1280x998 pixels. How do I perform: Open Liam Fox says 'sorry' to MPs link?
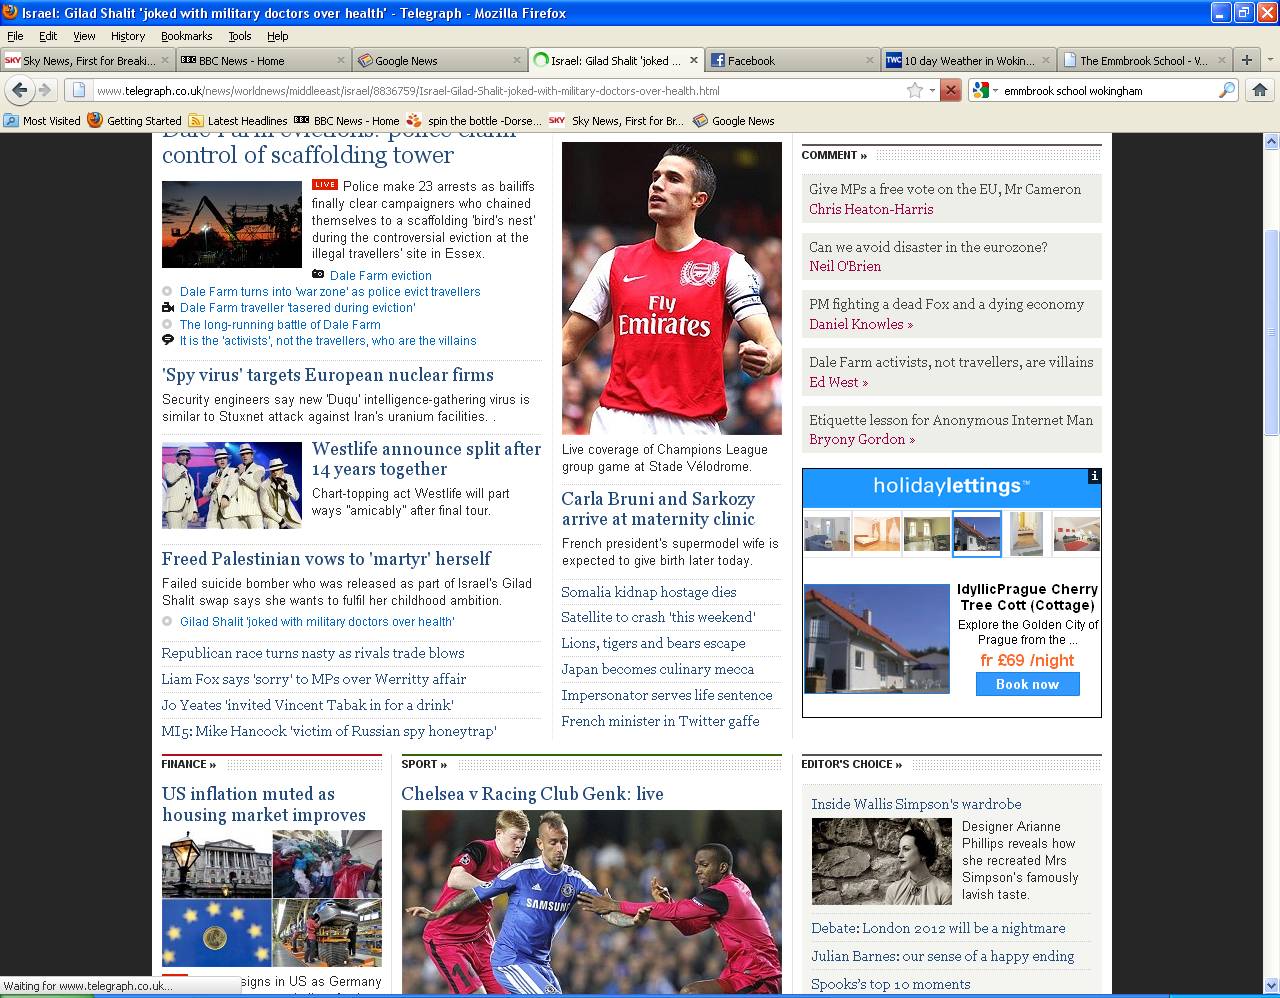(314, 679)
